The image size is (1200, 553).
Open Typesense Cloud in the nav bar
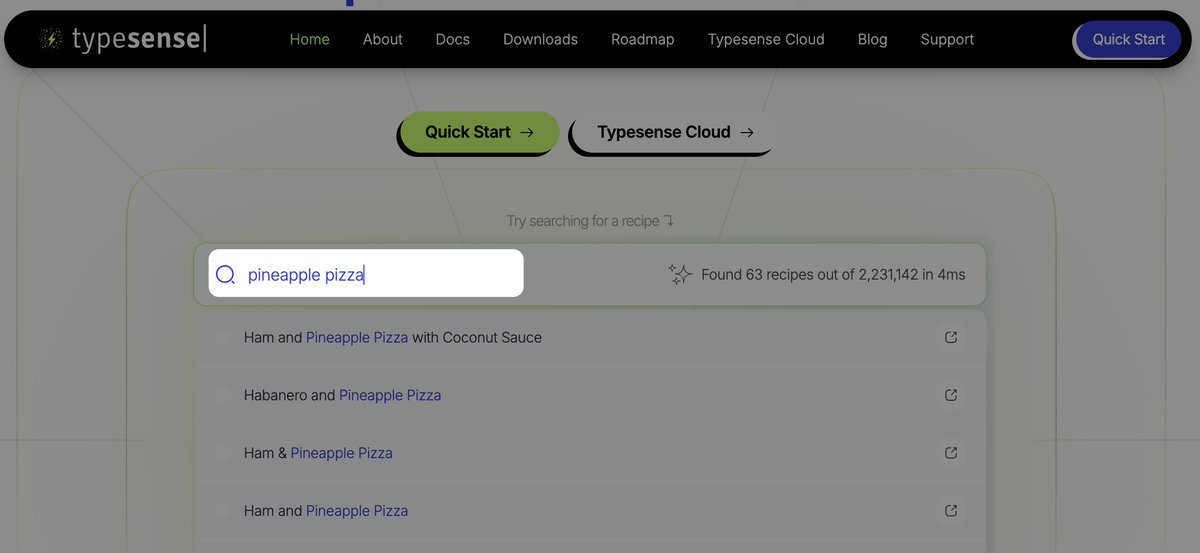766,39
